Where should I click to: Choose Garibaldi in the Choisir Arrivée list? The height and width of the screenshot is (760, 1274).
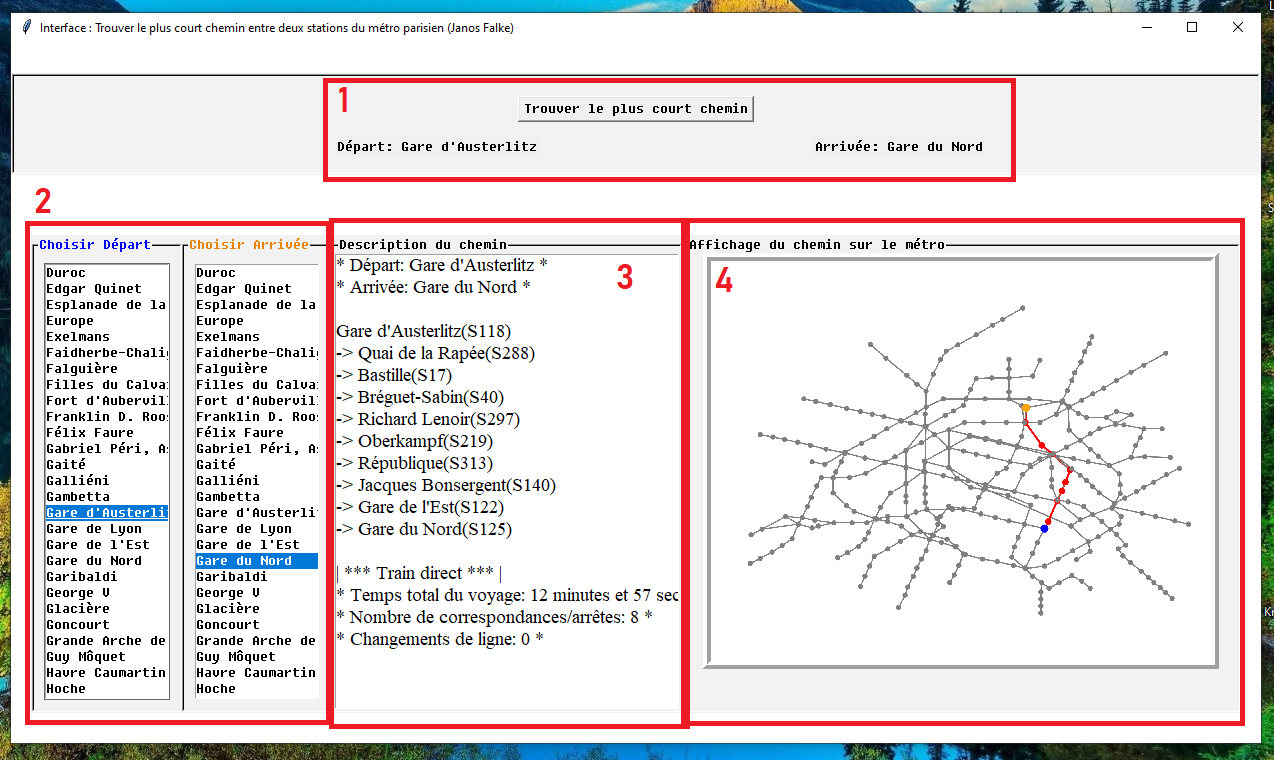click(256, 577)
